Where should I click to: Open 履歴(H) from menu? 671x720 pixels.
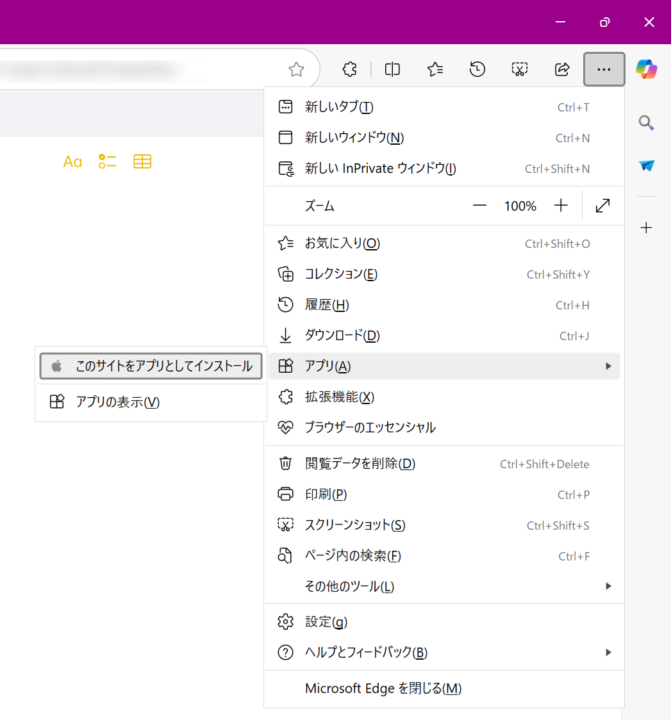pyautogui.click(x=444, y=305)
